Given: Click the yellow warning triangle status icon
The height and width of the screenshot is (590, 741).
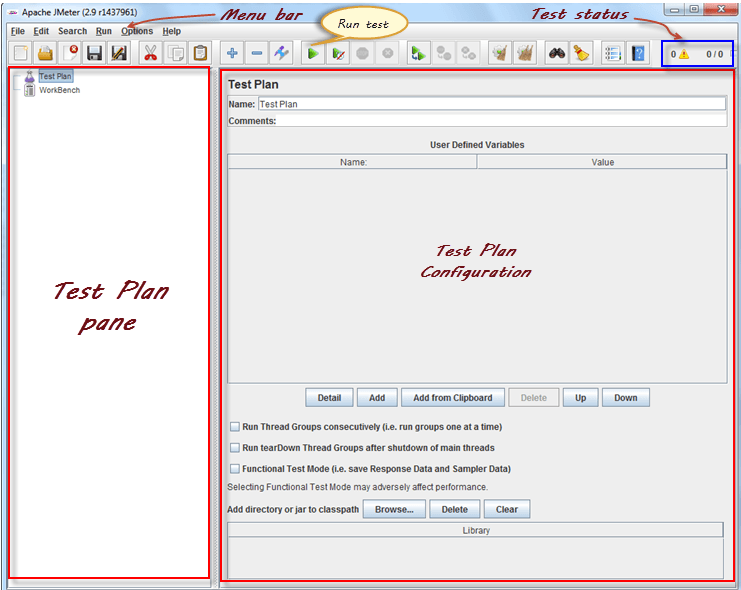Looking at the screenshot, I should point(684,55).
